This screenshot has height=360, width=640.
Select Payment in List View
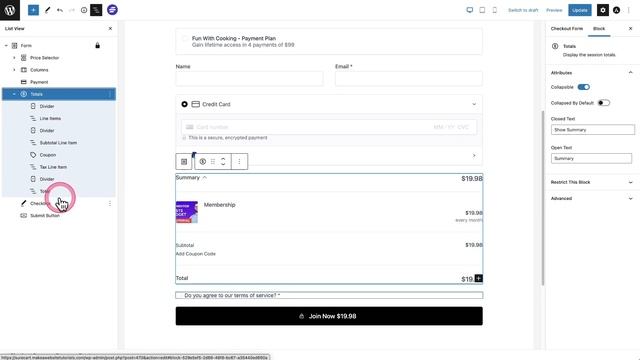coord(39,82)
